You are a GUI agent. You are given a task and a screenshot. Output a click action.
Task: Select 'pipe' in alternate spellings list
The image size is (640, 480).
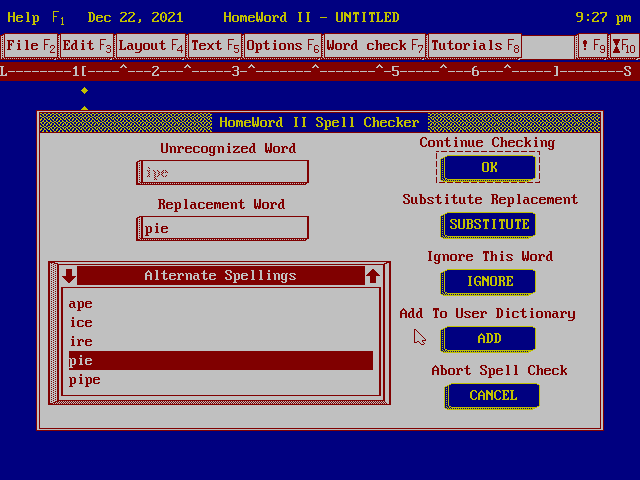(220, 380)
